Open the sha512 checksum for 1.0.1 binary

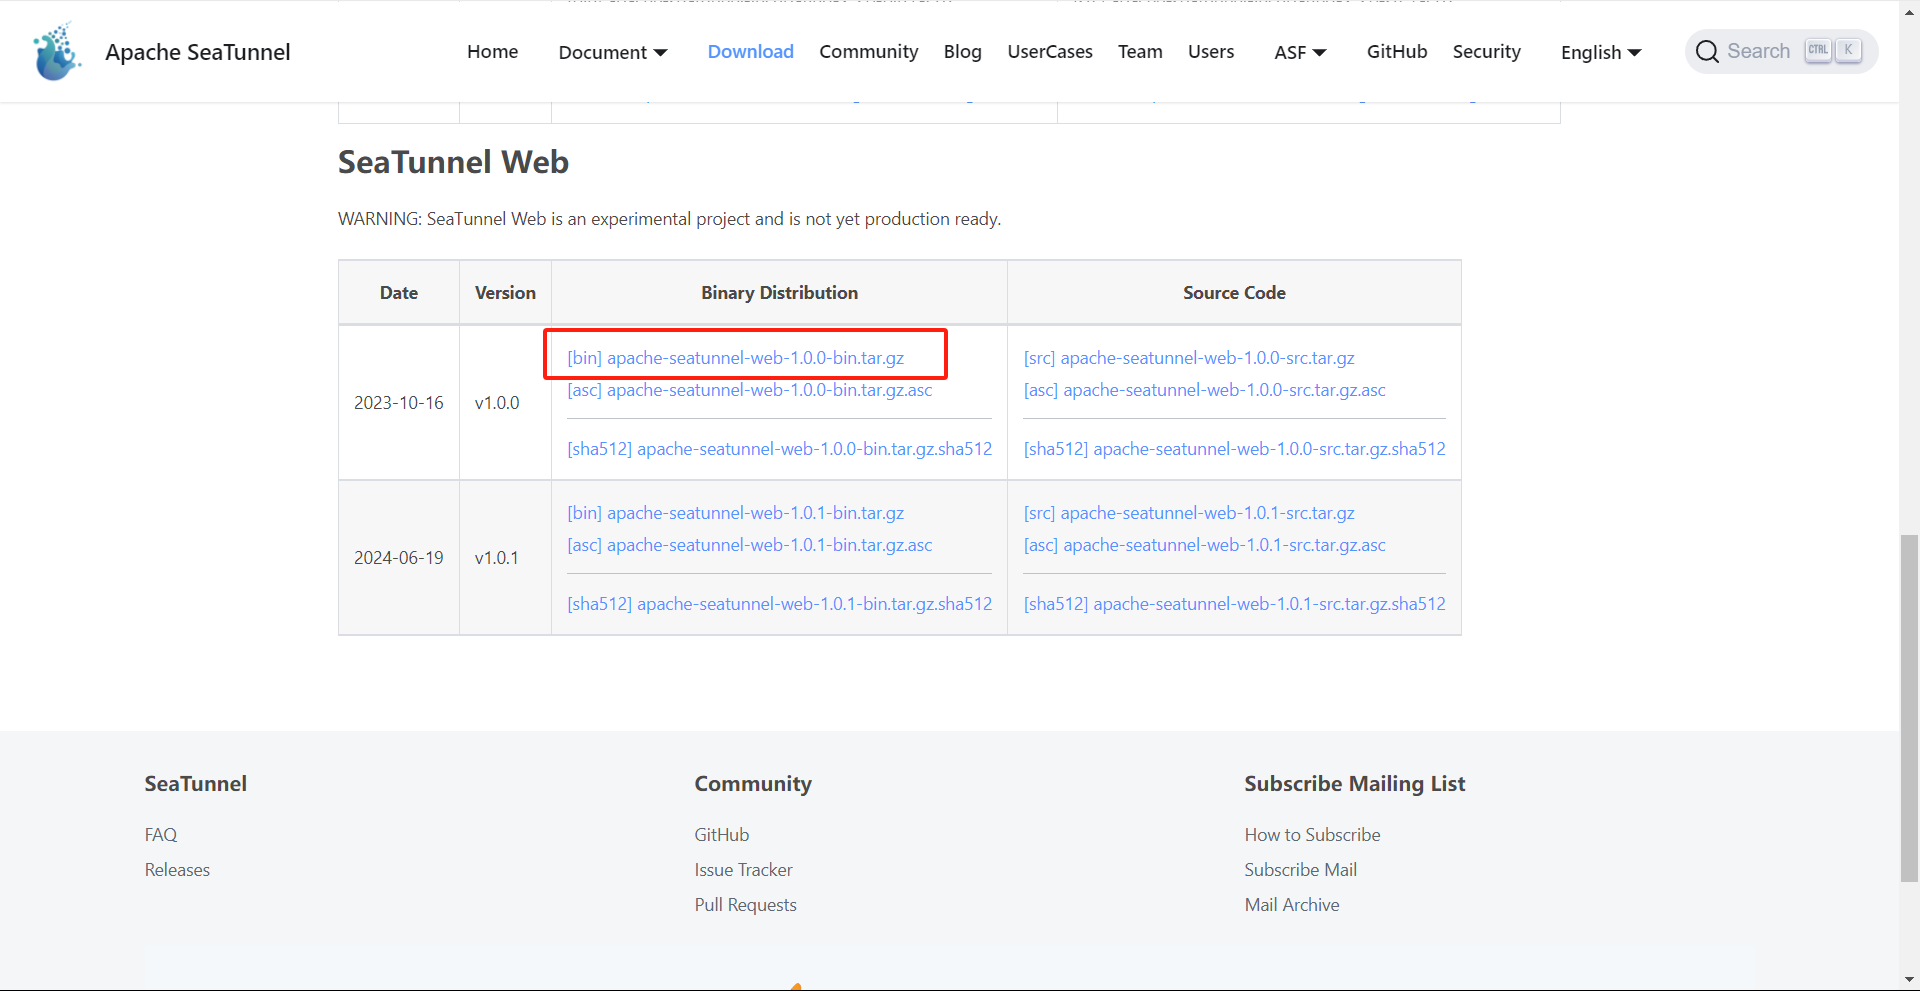(779, 603)
